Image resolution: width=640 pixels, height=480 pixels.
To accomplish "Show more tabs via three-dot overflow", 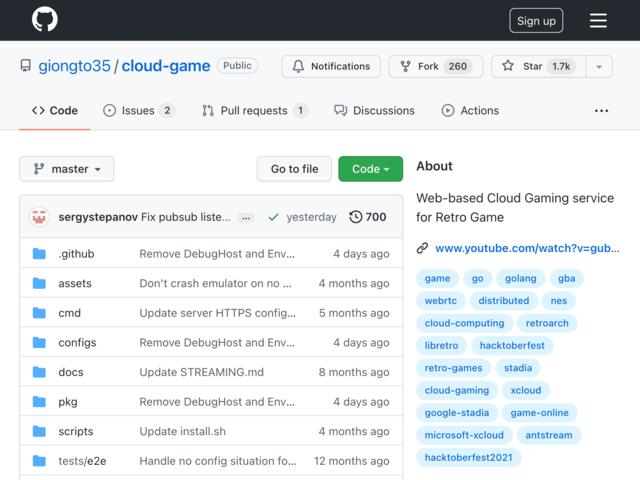I will [x=601, y=111].
